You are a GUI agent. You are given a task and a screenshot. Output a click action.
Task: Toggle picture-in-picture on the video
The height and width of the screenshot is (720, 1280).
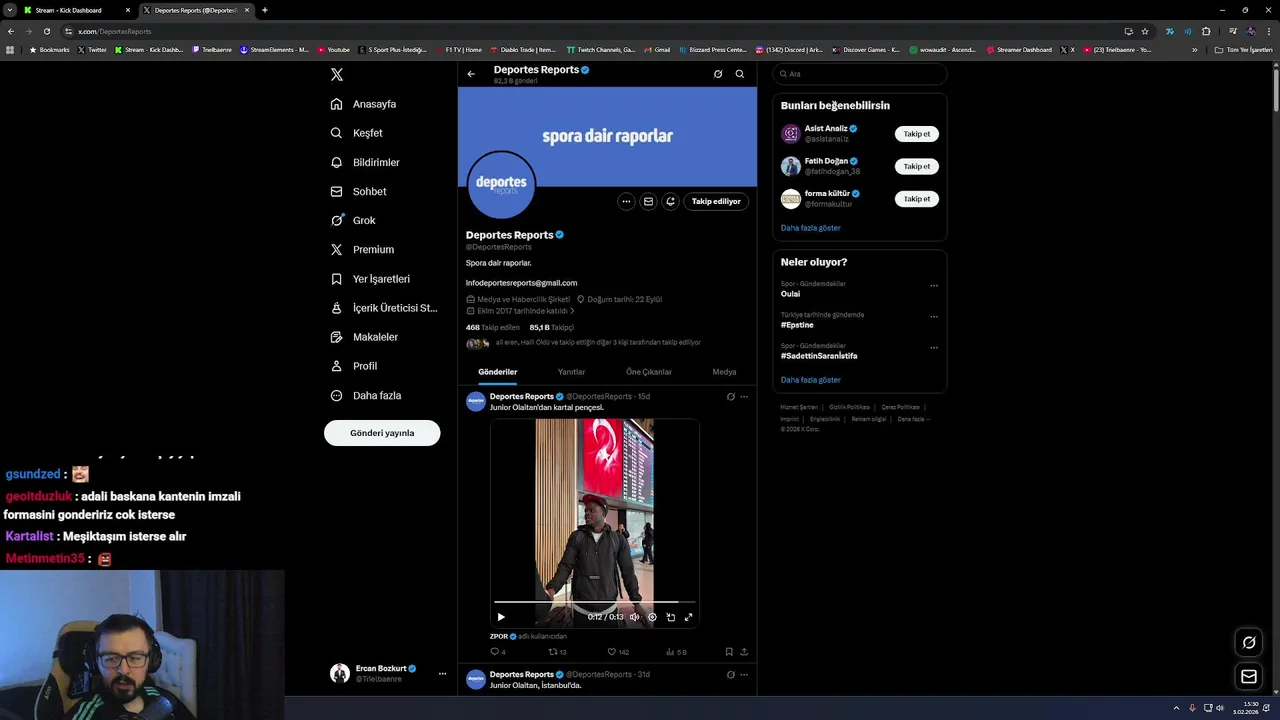pyautogui.click(x=670, y=617)
